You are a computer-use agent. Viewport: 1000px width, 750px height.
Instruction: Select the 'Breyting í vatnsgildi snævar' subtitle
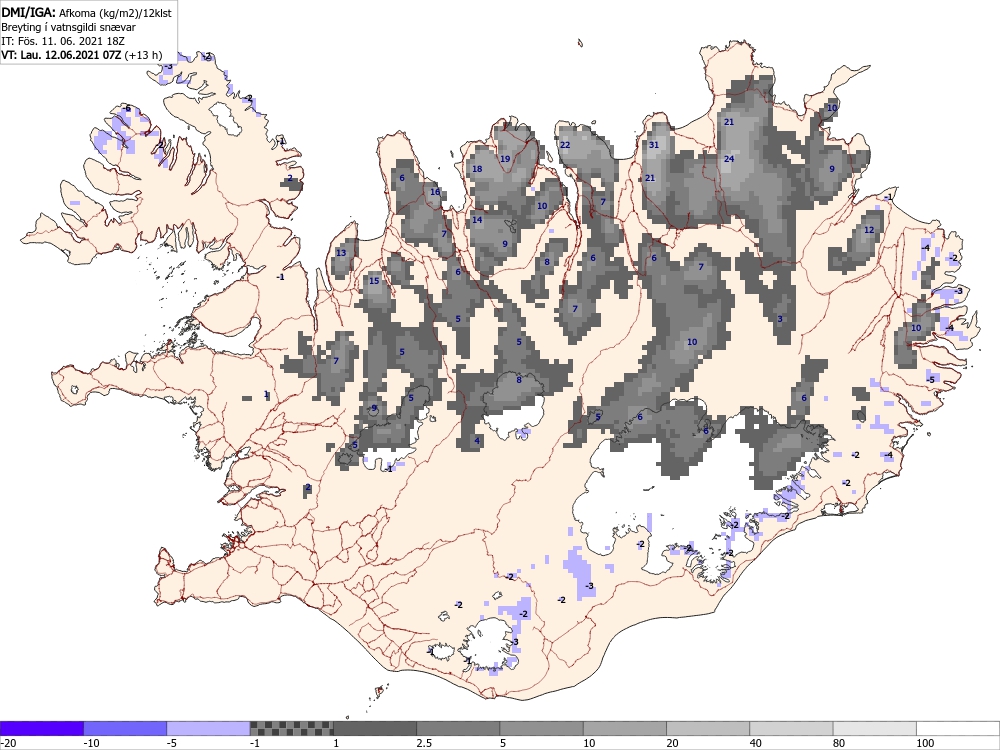click(x=68, y=27)
